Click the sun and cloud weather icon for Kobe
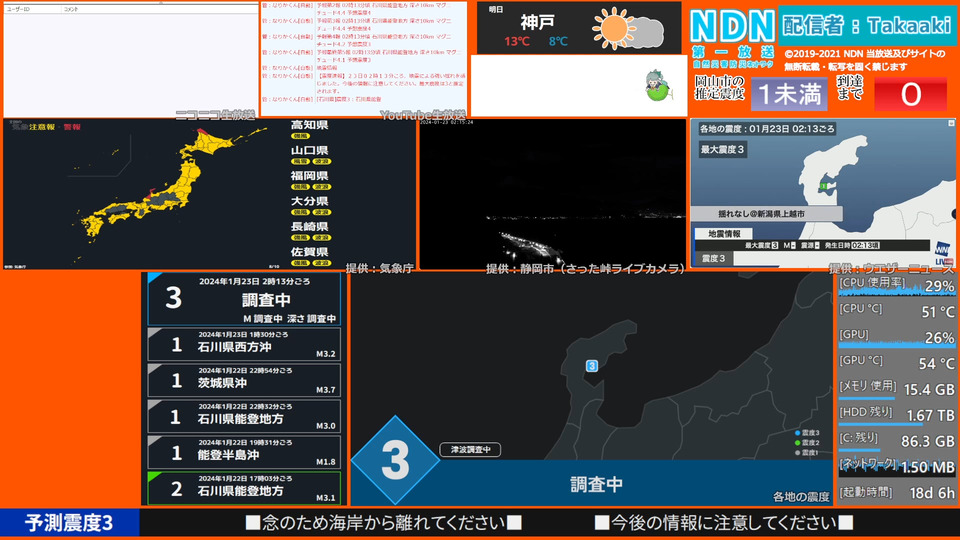The width and height of the screenshot is (960, 540). click(628, 29)
